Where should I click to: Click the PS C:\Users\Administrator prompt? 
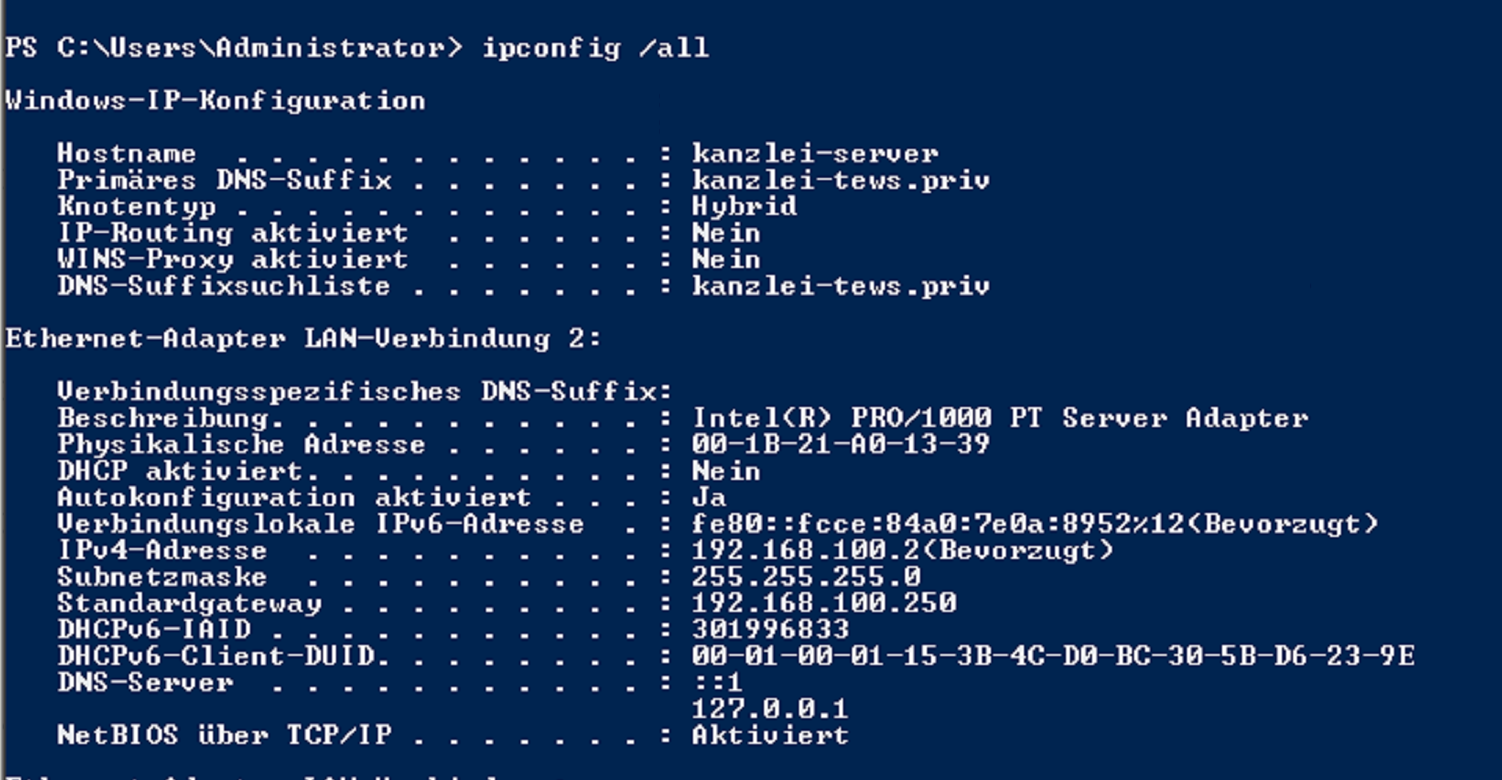tap(234, 48)
